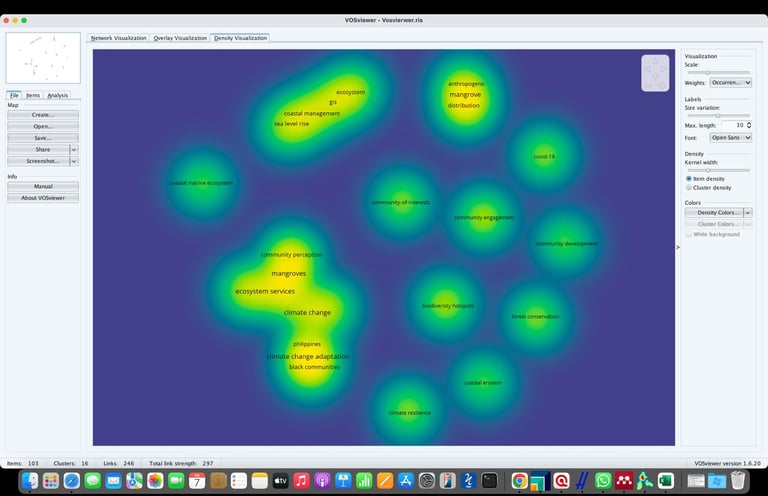This screenshot has width=768, height=496.
Task: Open the File tab in left panel
Action: click(14, 95)
